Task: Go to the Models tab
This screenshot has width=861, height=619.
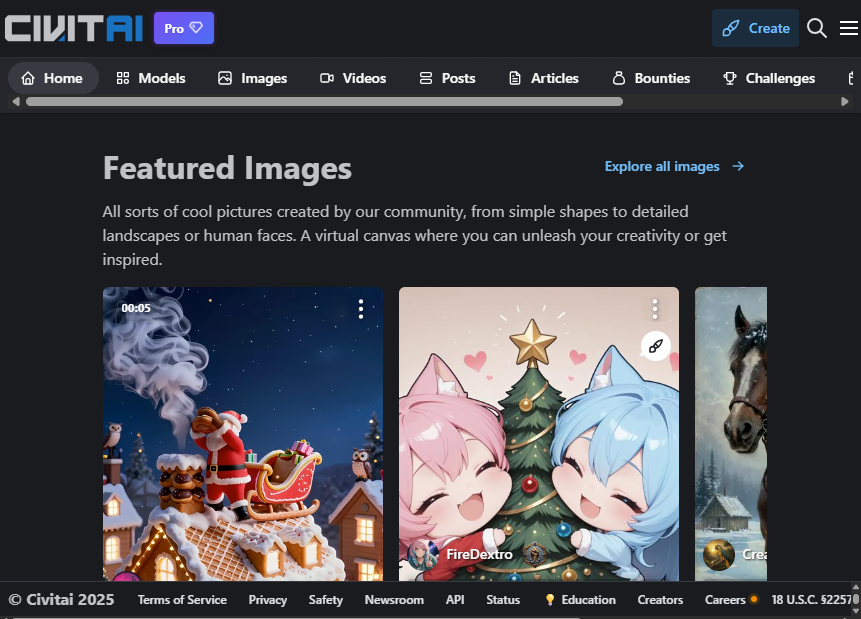Action: click(x=151, y=78)
